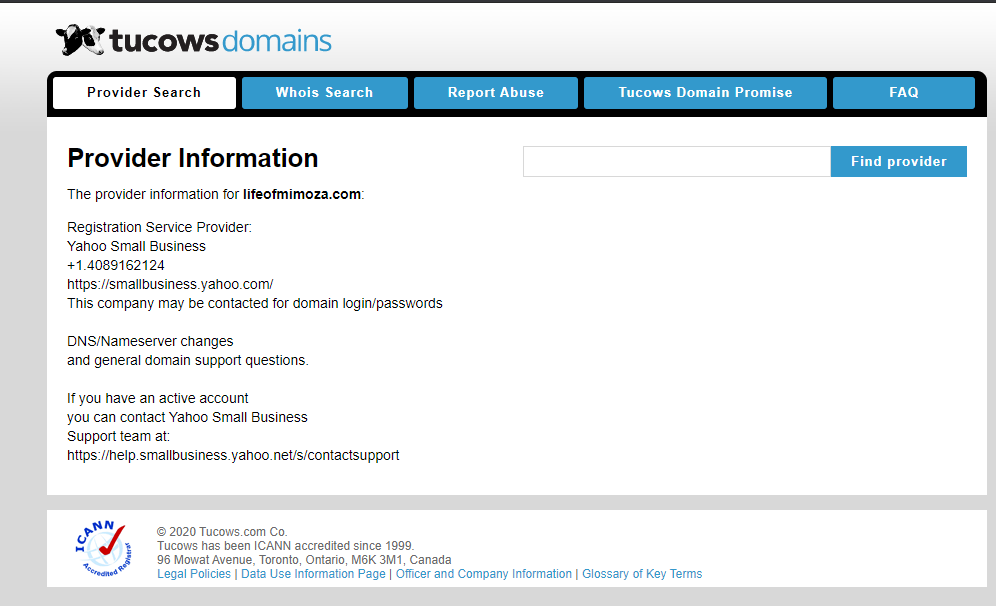
Task: Switch to the Provider Search tab
Action: point(144,93)
